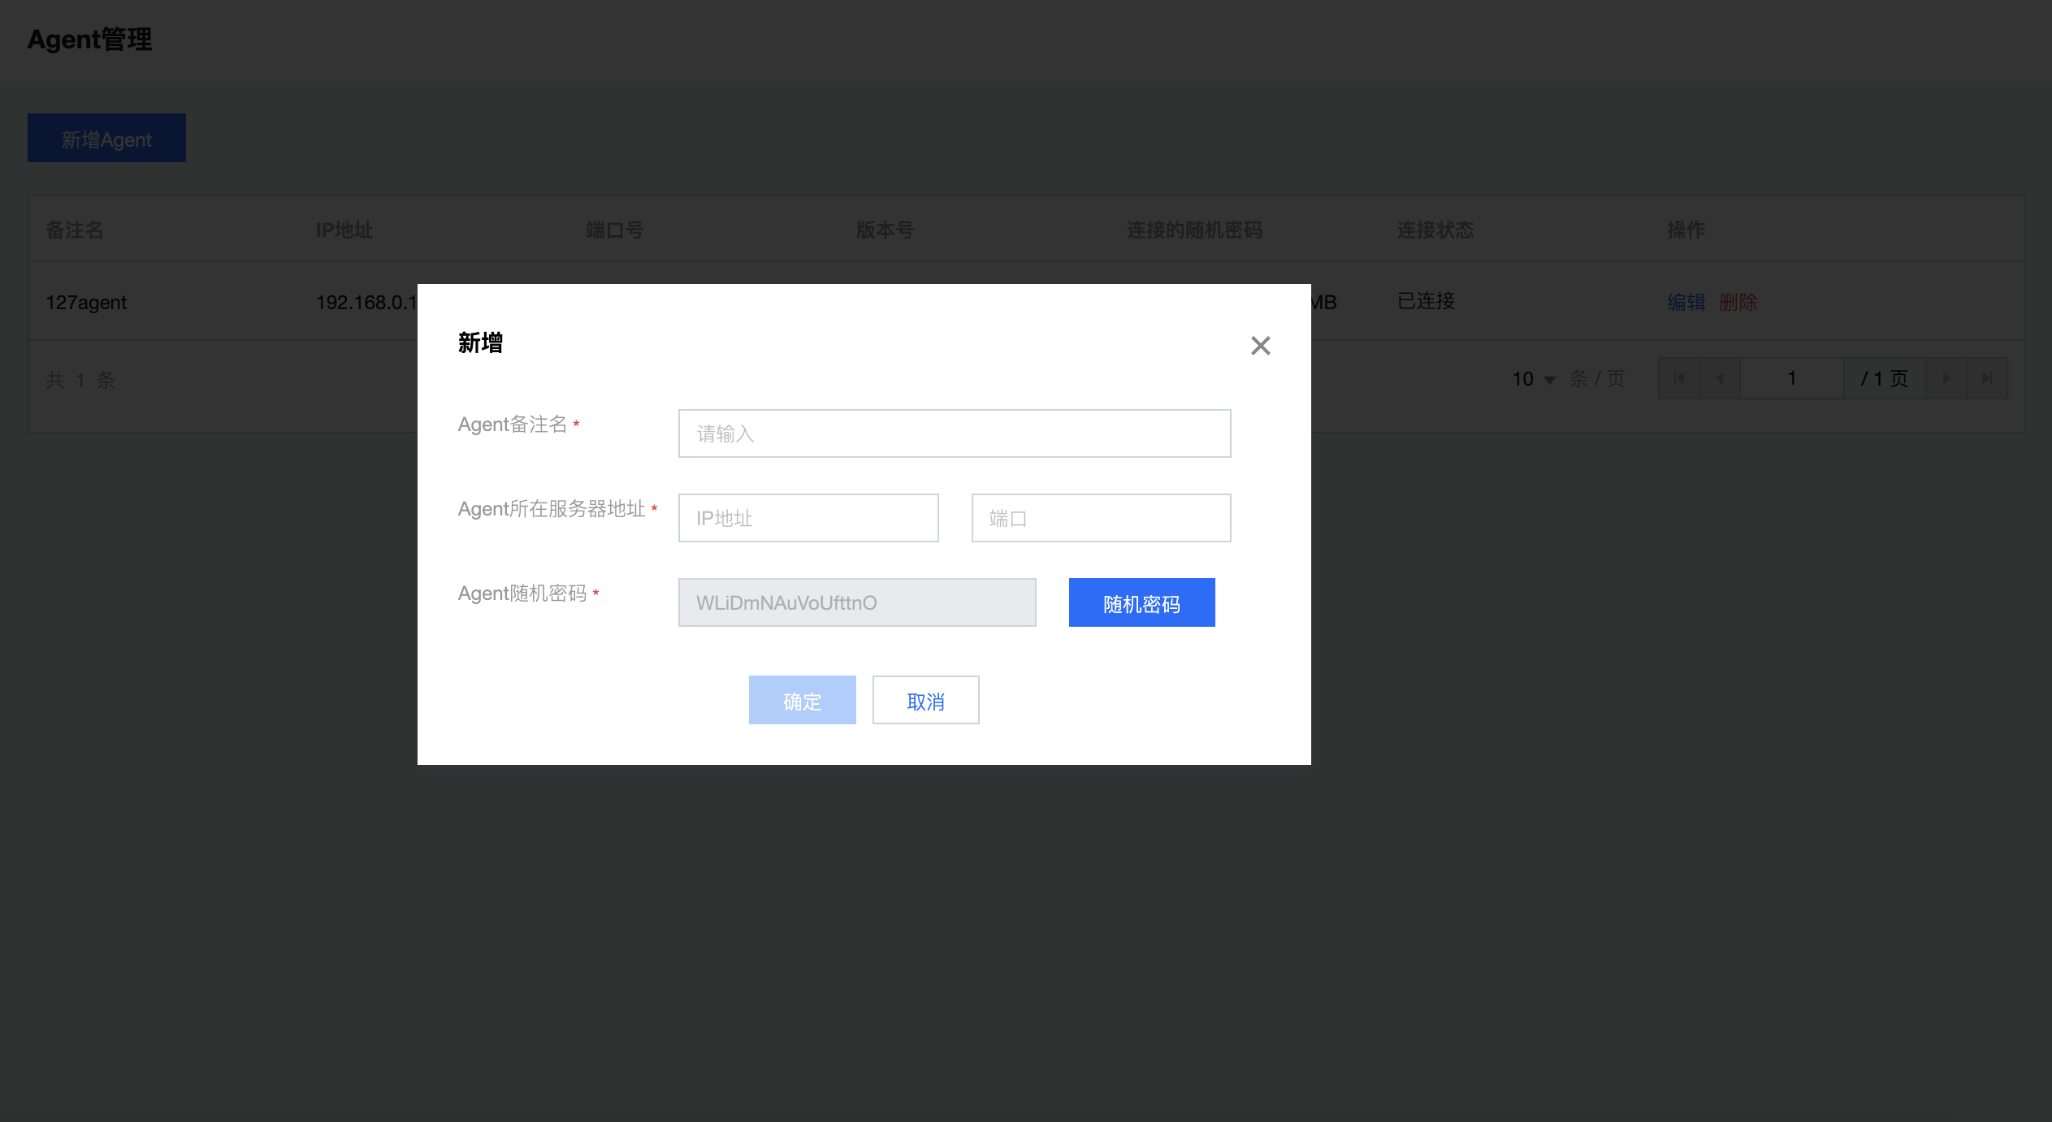The height and width of the screenshot is (1122, 2052).
Task: Click the Agent备注名 label
Action: click(x=512, y=424)
